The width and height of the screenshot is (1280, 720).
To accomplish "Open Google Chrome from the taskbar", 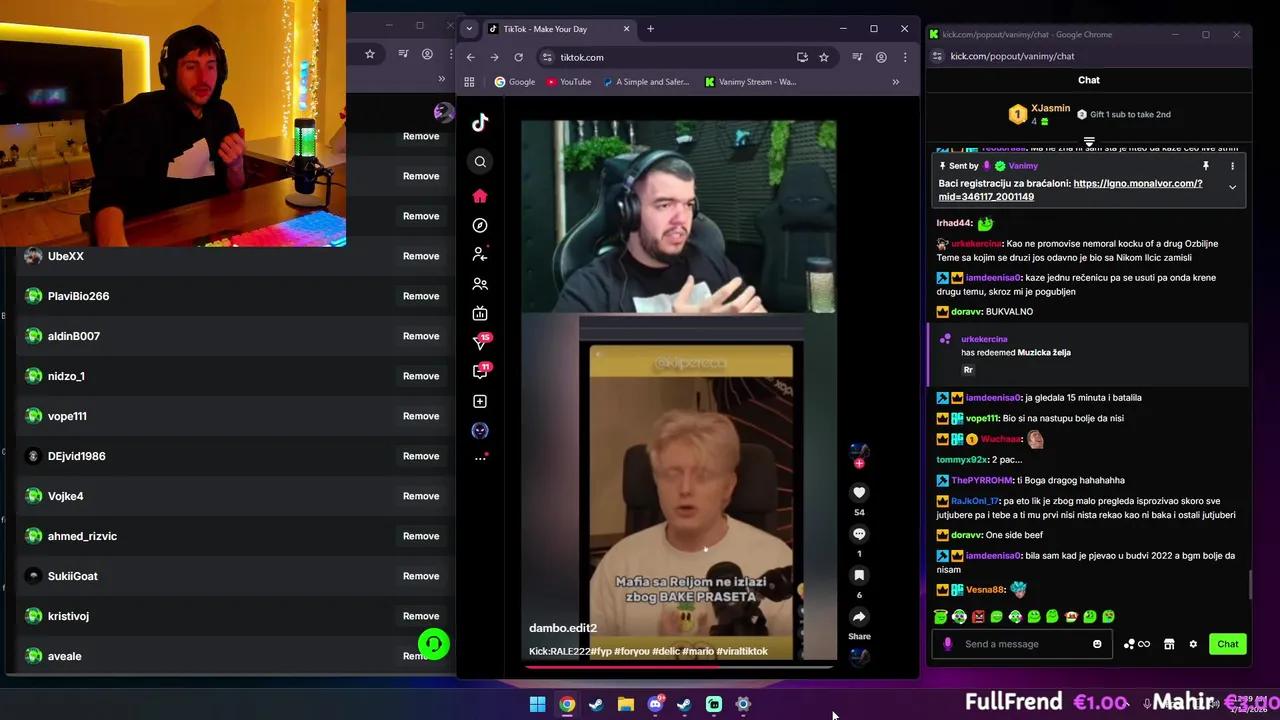I will pyautogui.click(x=567, y=704).
